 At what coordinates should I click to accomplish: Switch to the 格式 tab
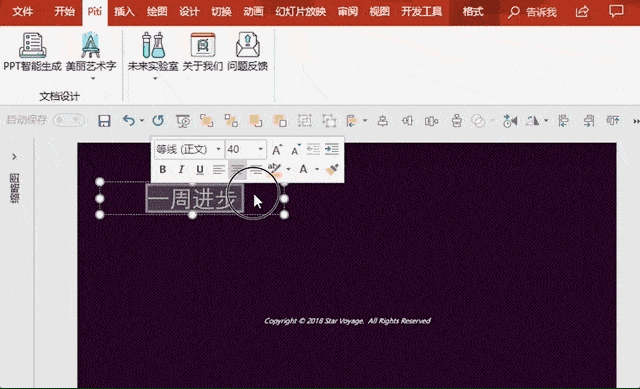click(473, 11)
